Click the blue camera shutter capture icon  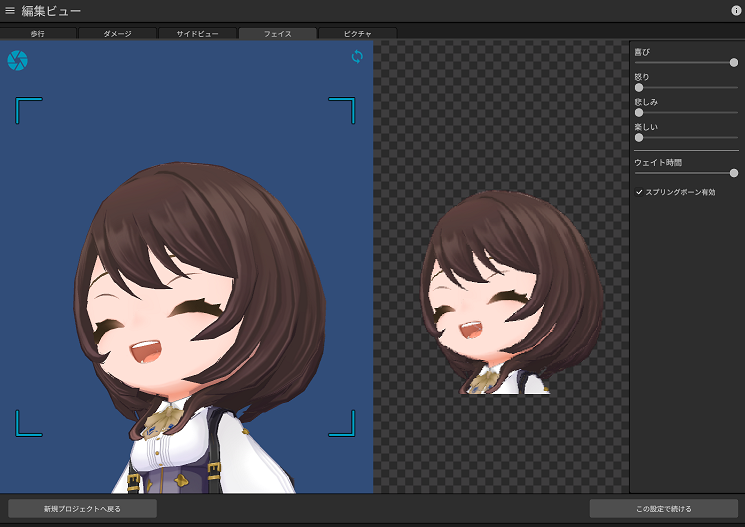point(17,61)
